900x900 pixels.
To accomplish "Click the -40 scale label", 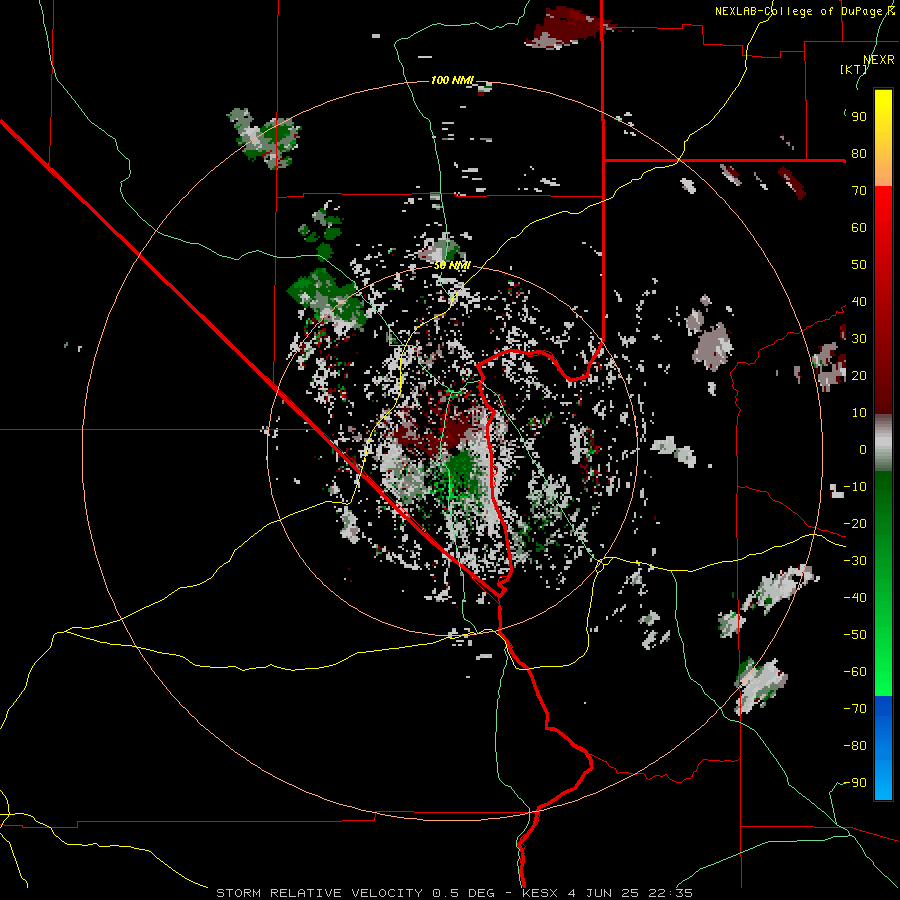I will pyautogui.click(x=855, y=598).
